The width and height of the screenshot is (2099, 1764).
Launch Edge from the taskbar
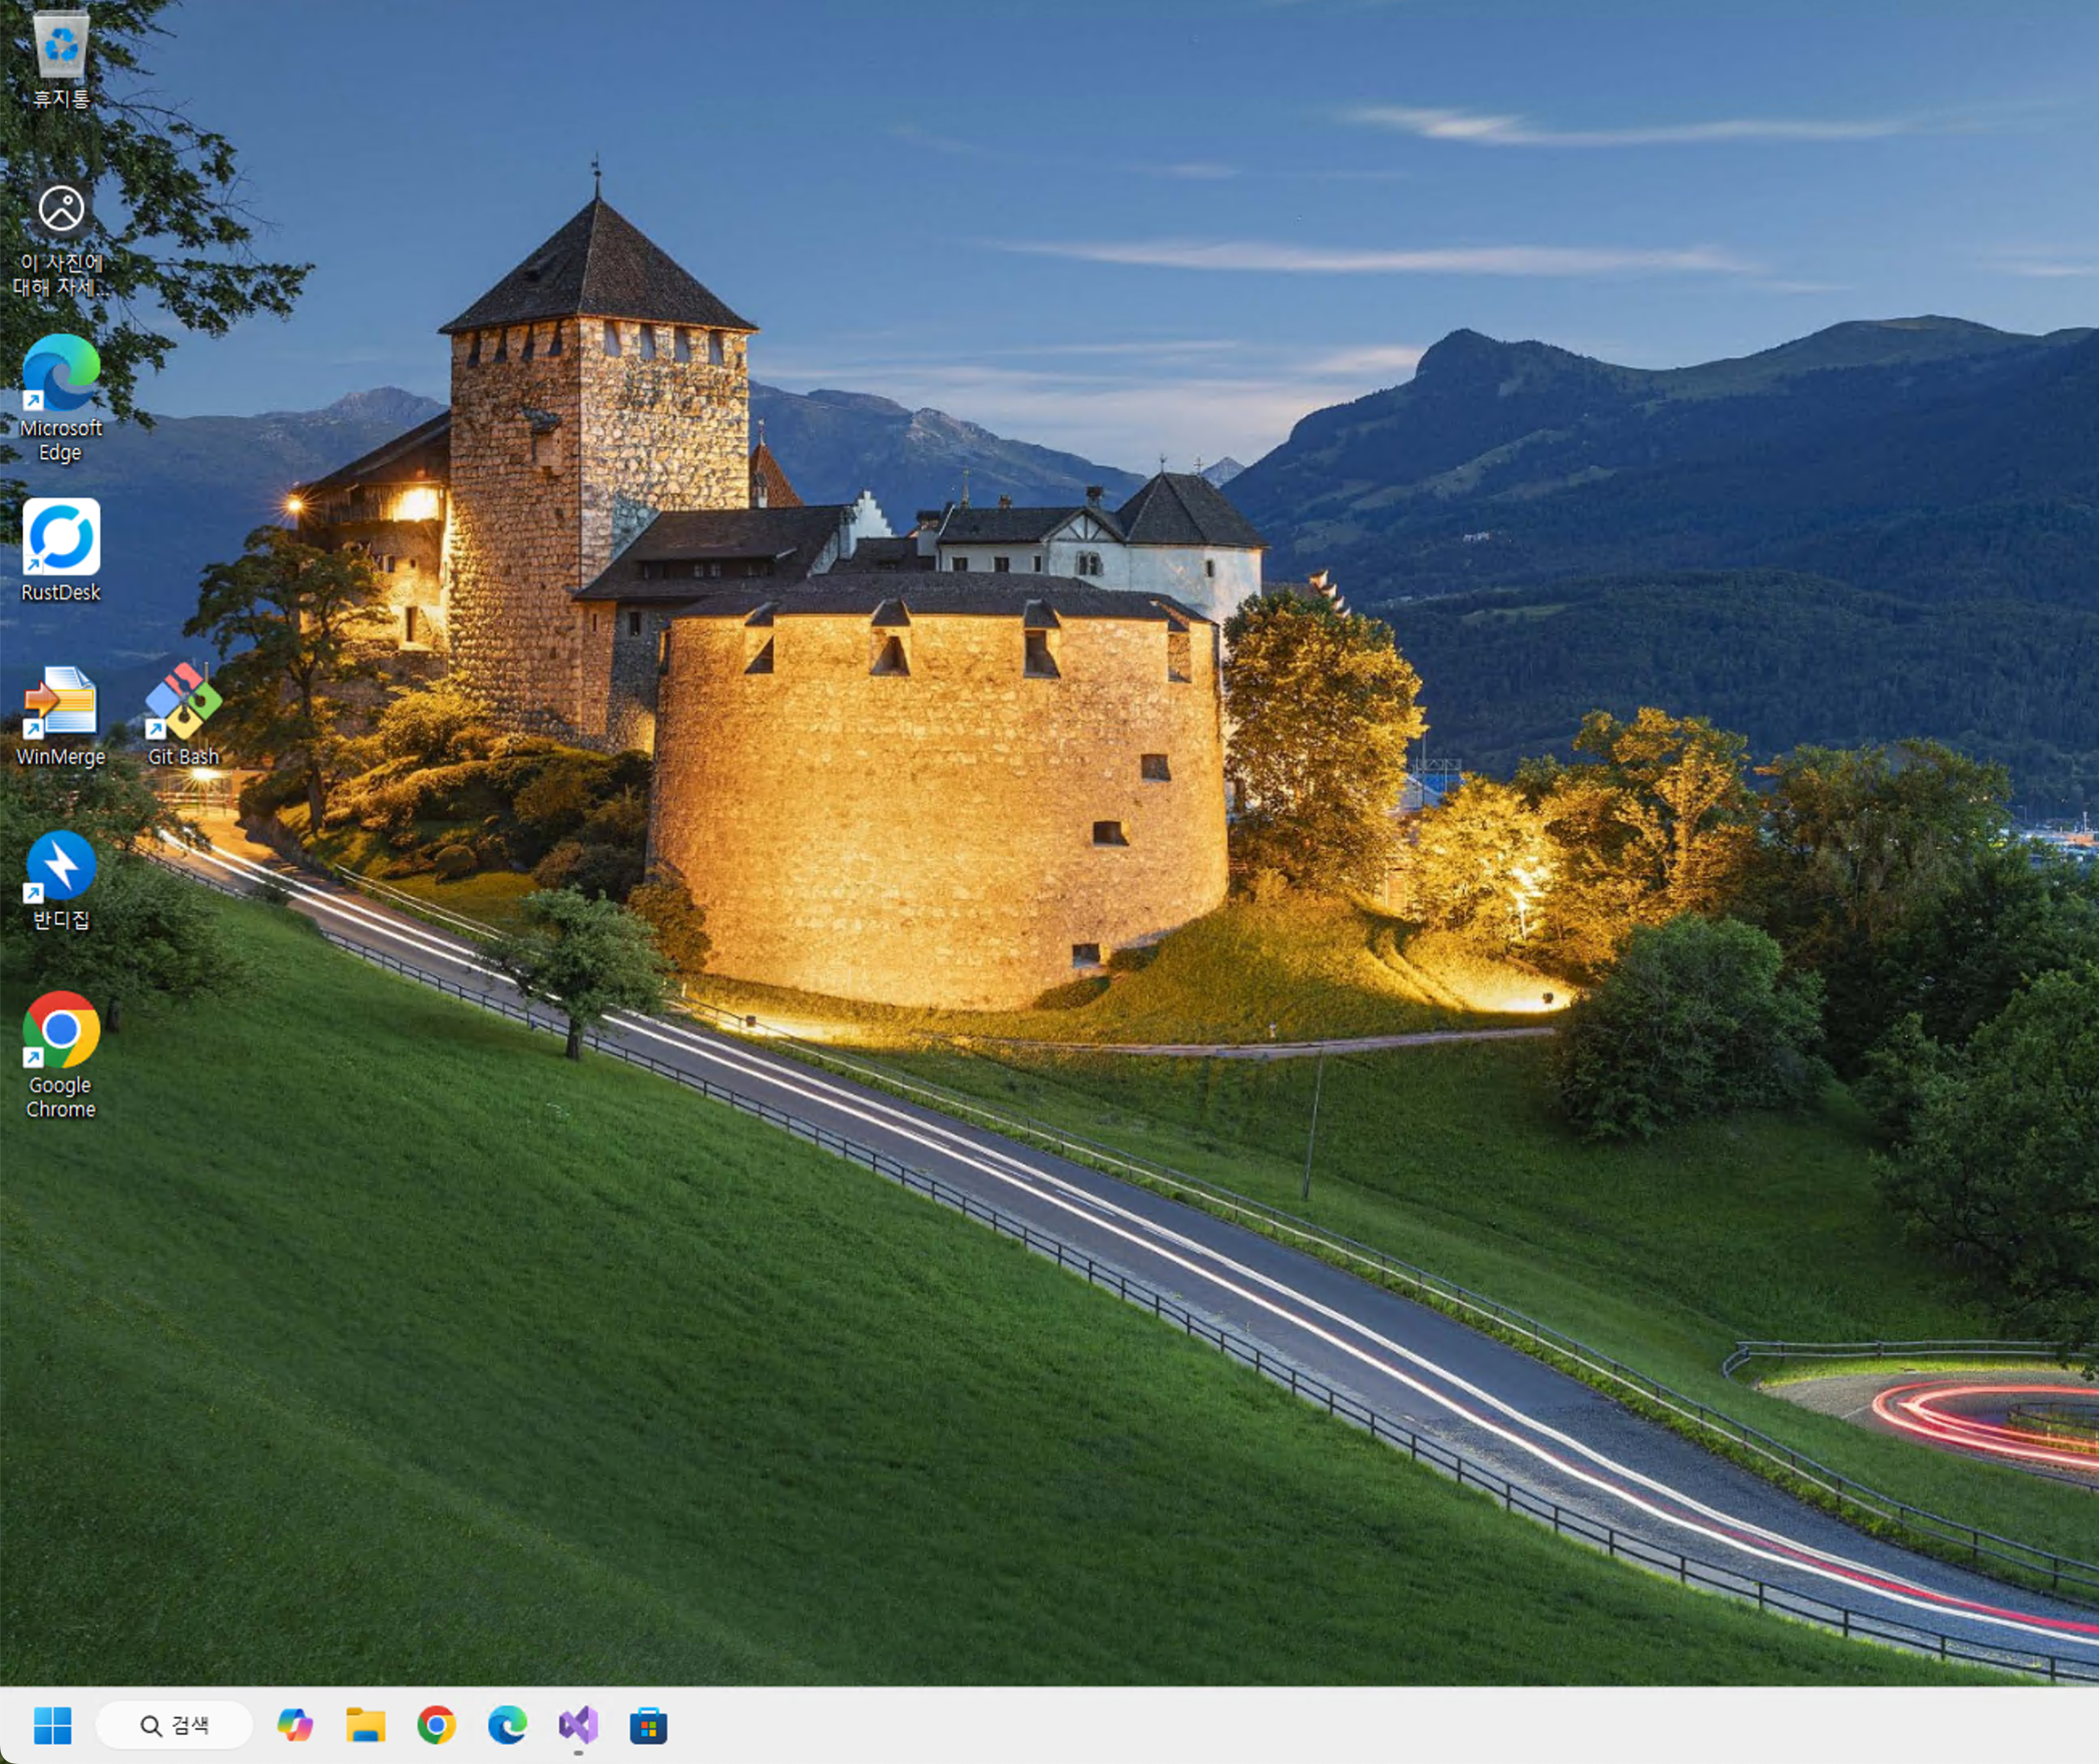point(507,1725)
